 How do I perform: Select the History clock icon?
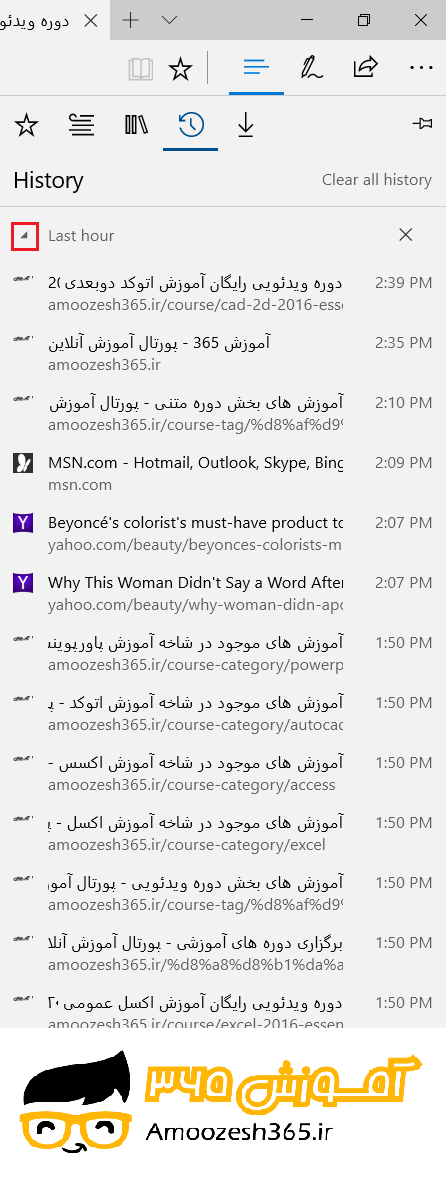coord(191,125)
